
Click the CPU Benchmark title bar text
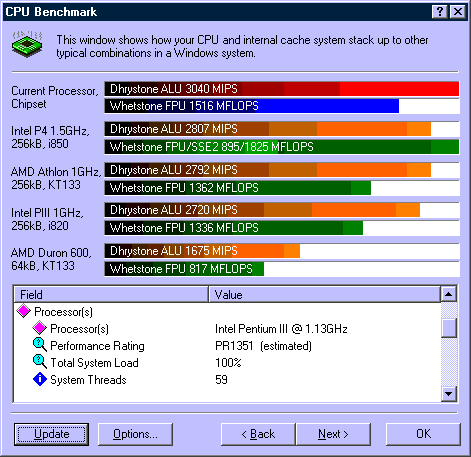(x=51, y=12)
